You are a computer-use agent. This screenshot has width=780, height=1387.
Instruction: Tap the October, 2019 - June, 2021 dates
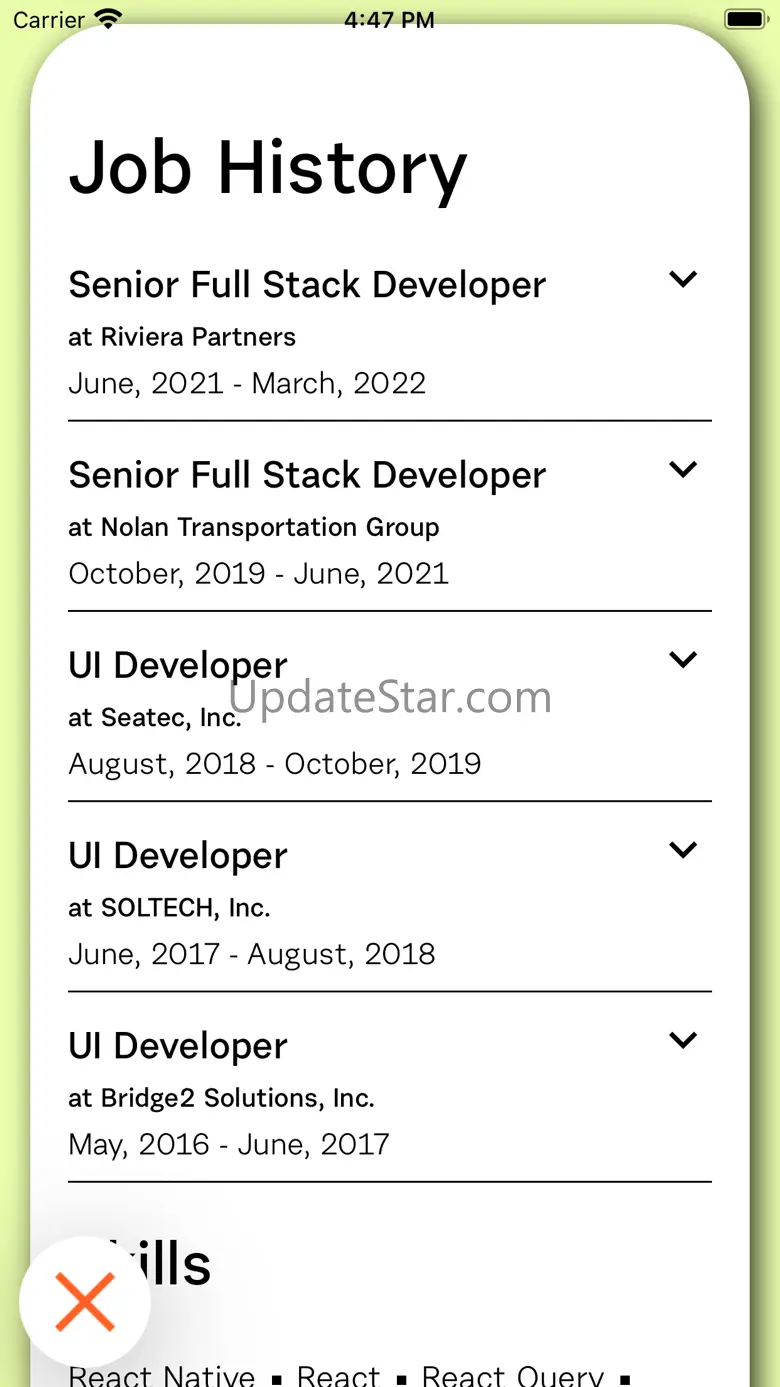click(258, 573)
